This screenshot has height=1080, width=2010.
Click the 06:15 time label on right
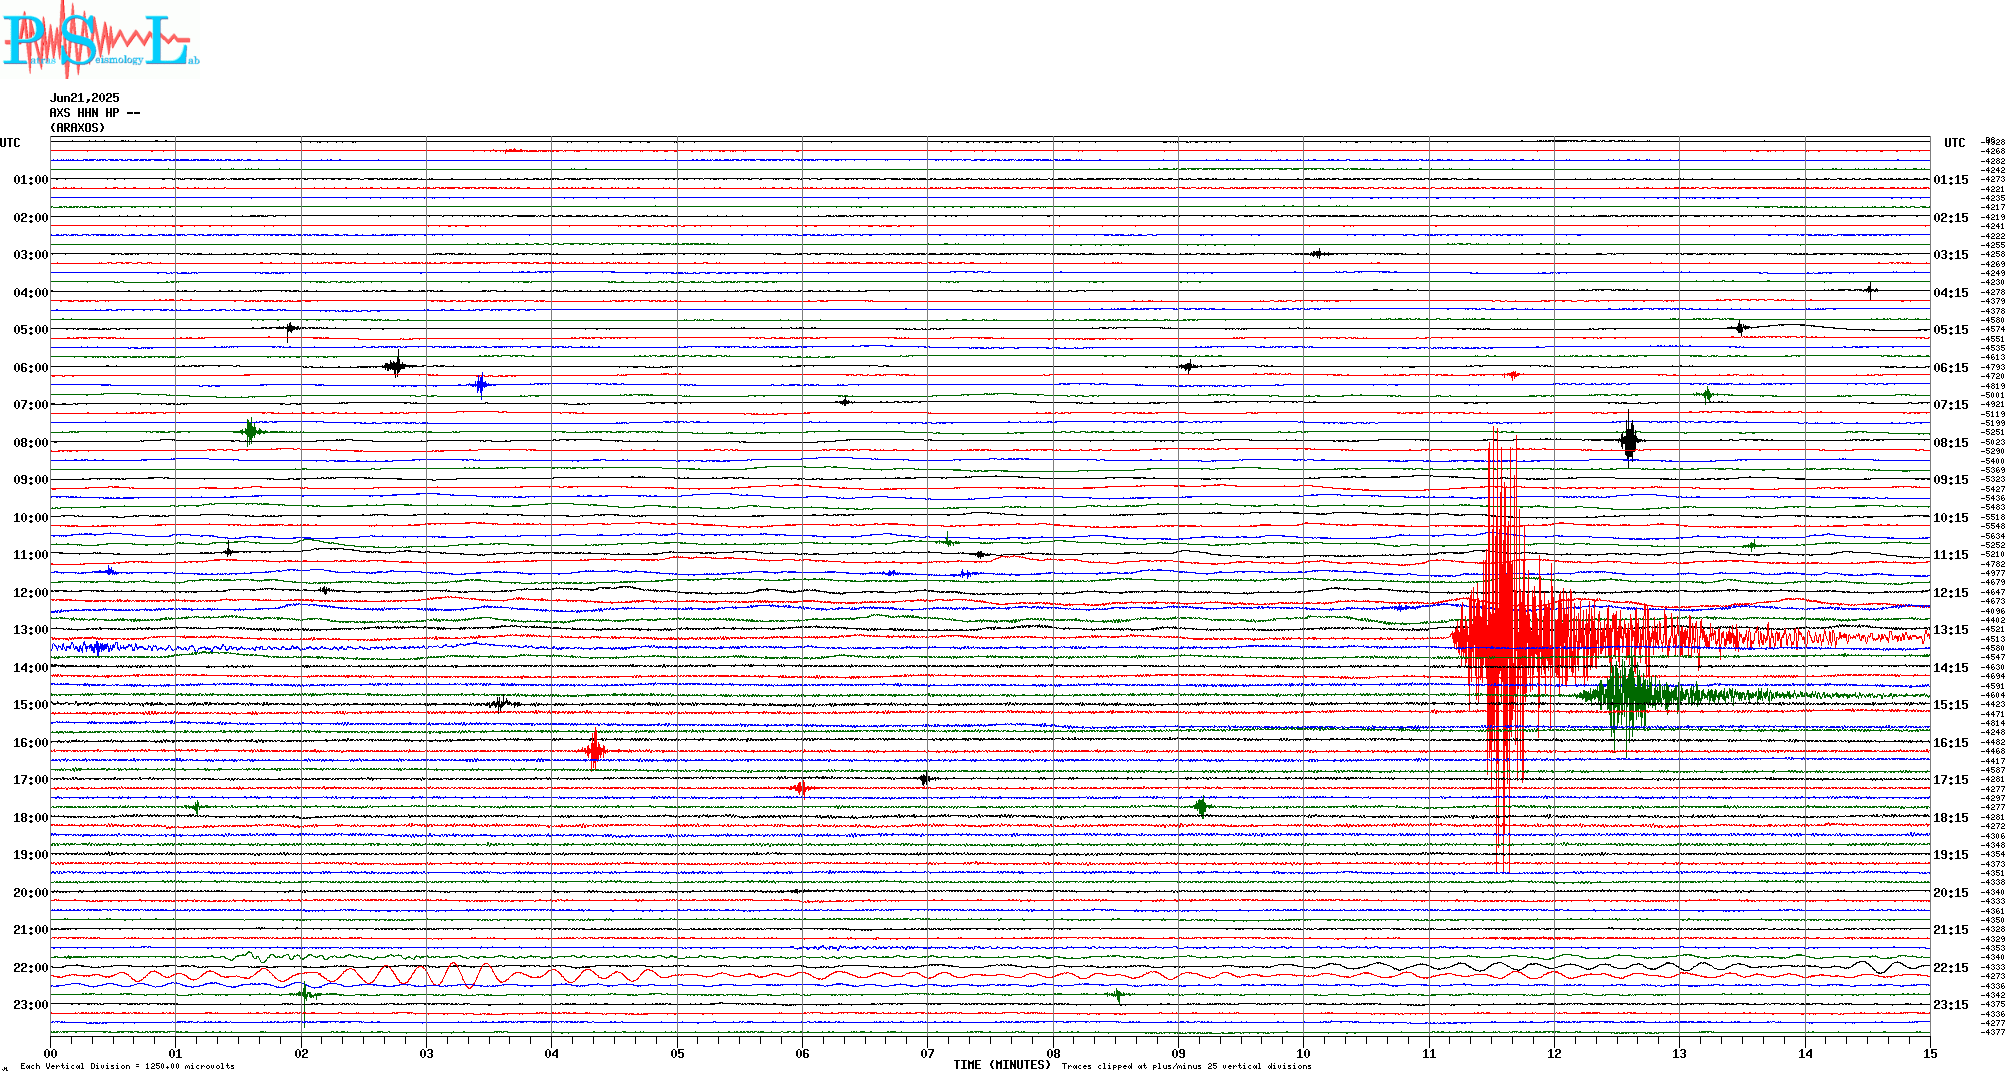pos(1951,368)
